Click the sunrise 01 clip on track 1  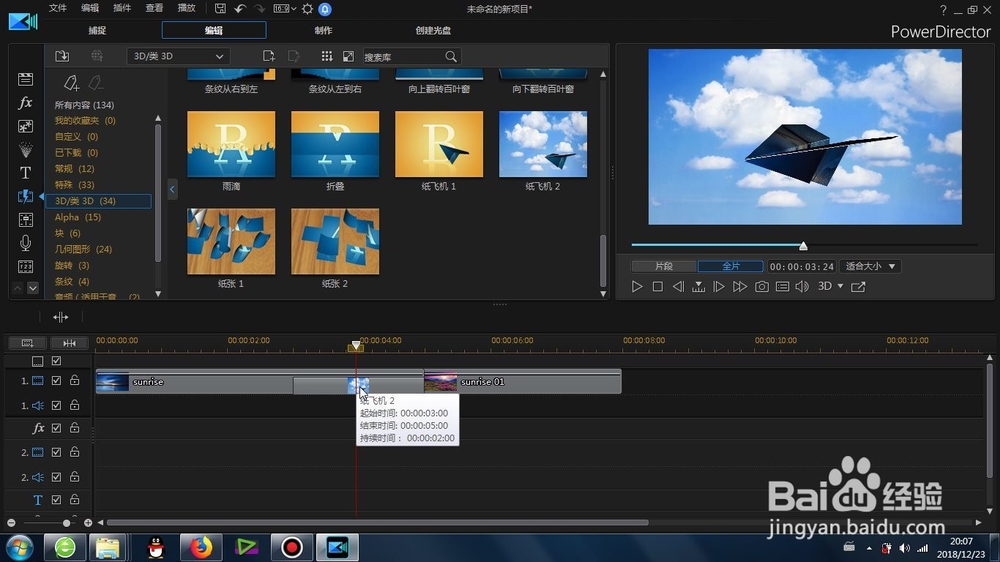[522, 381]
